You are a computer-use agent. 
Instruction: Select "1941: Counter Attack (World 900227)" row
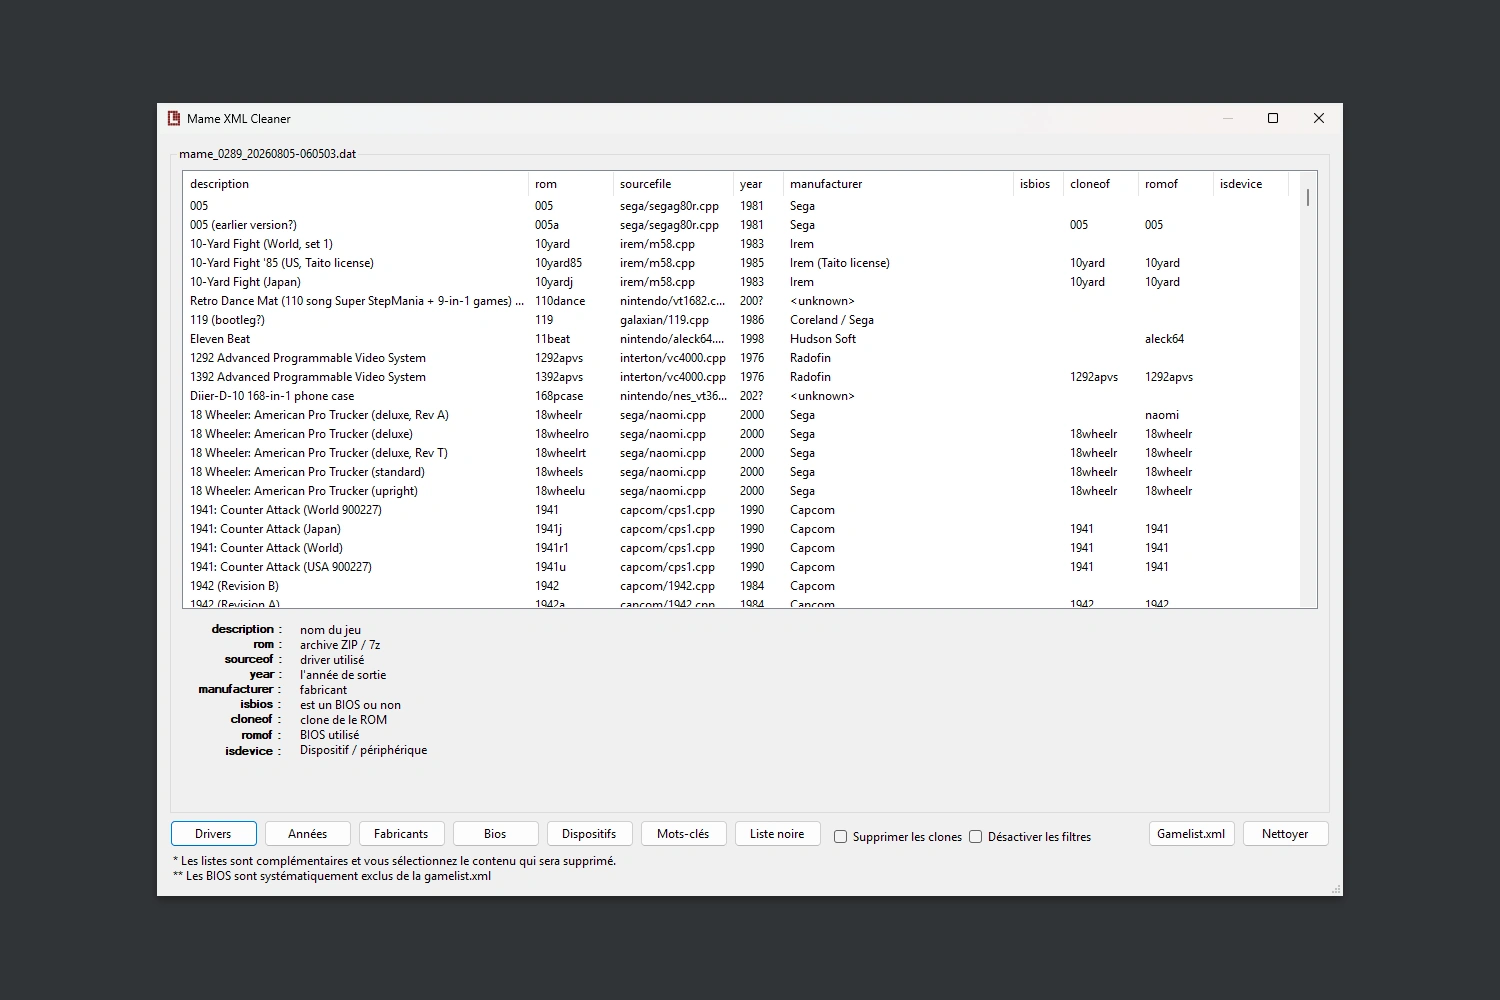click(x=742, y=510)
